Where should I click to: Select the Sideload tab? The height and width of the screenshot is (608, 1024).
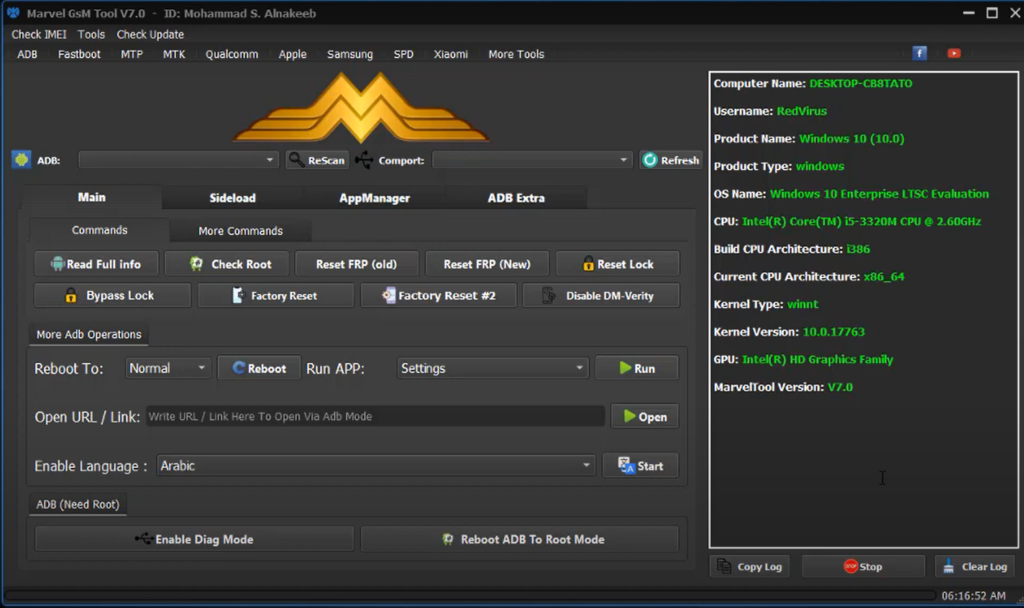(232, 198)
